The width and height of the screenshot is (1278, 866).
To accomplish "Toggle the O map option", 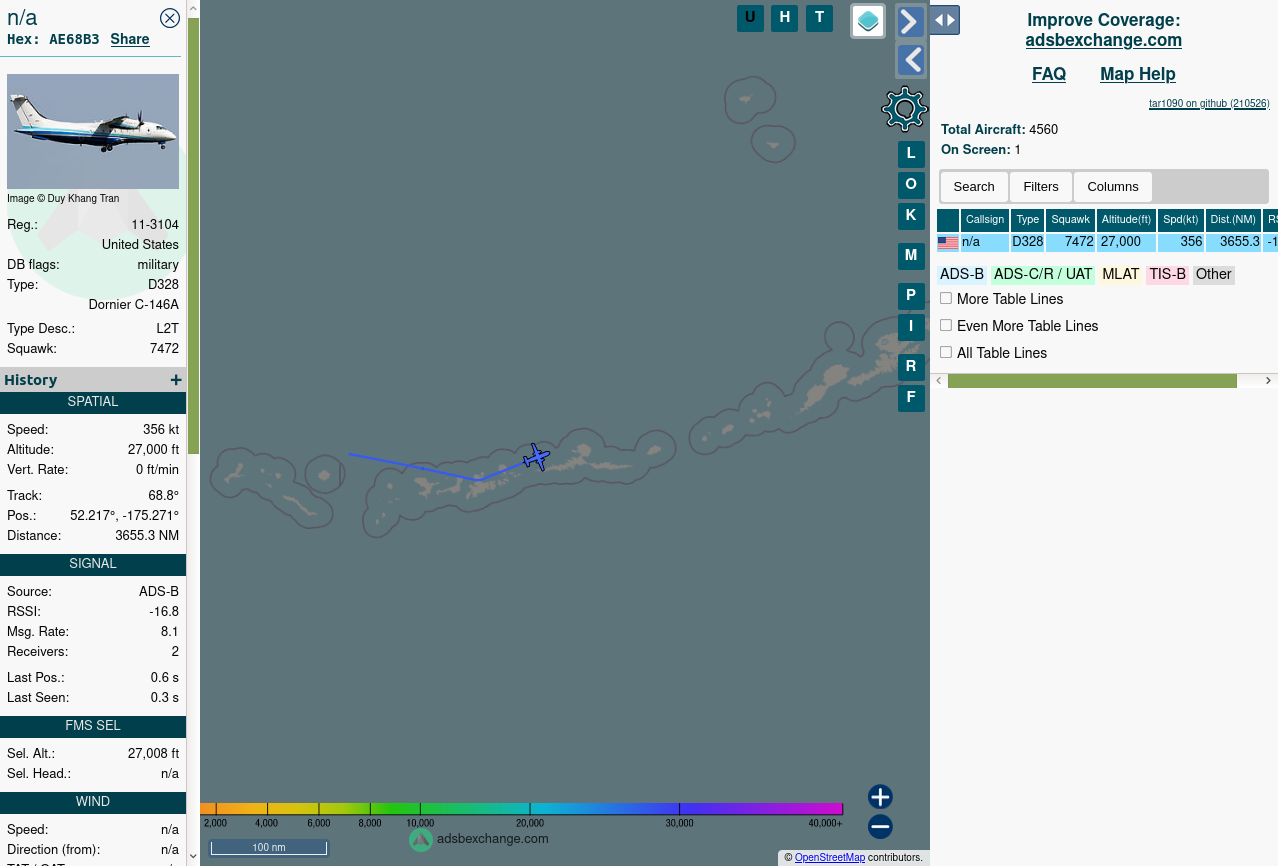I will click(911, 185).
